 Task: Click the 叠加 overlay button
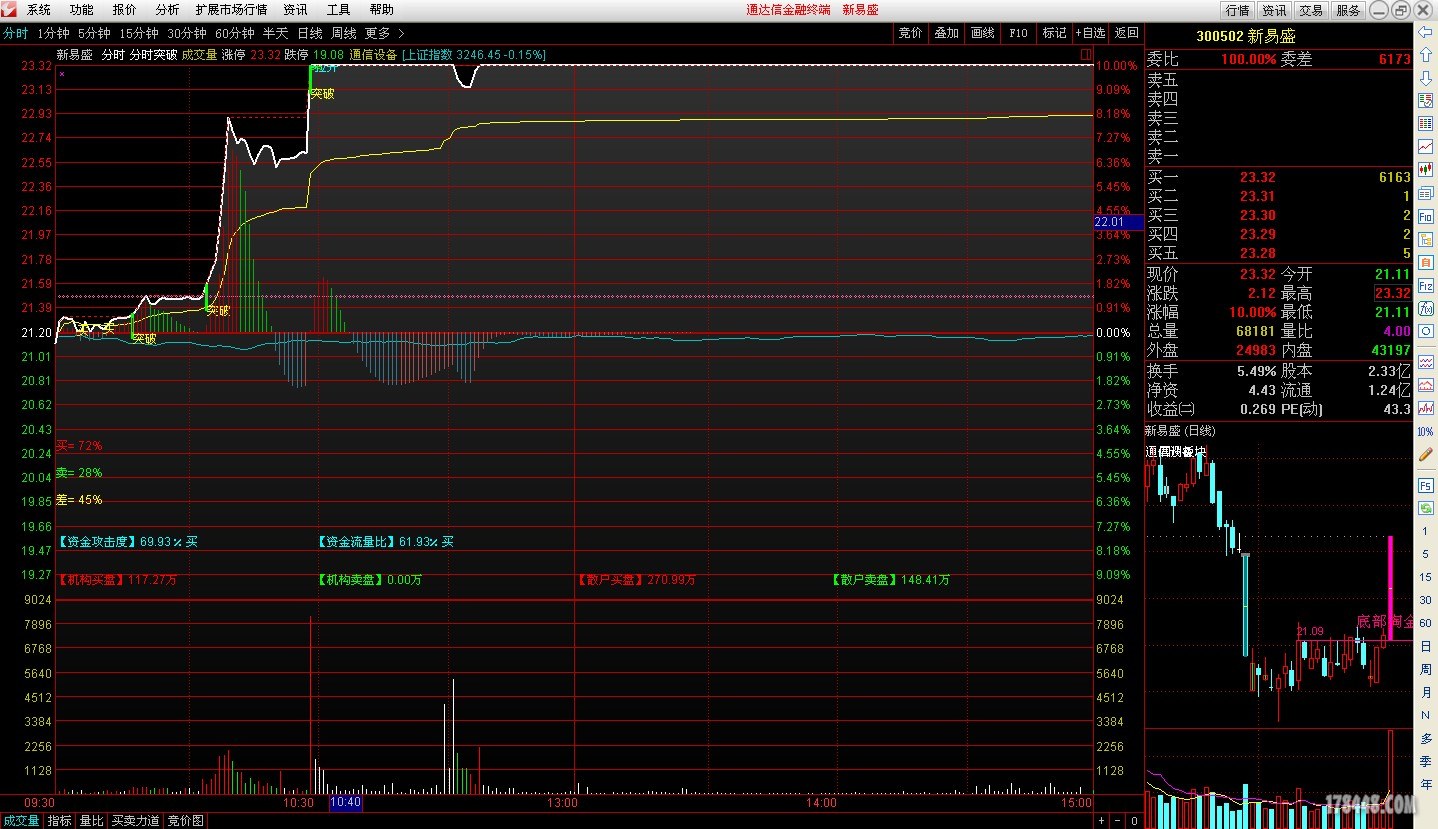click(946, 33)
